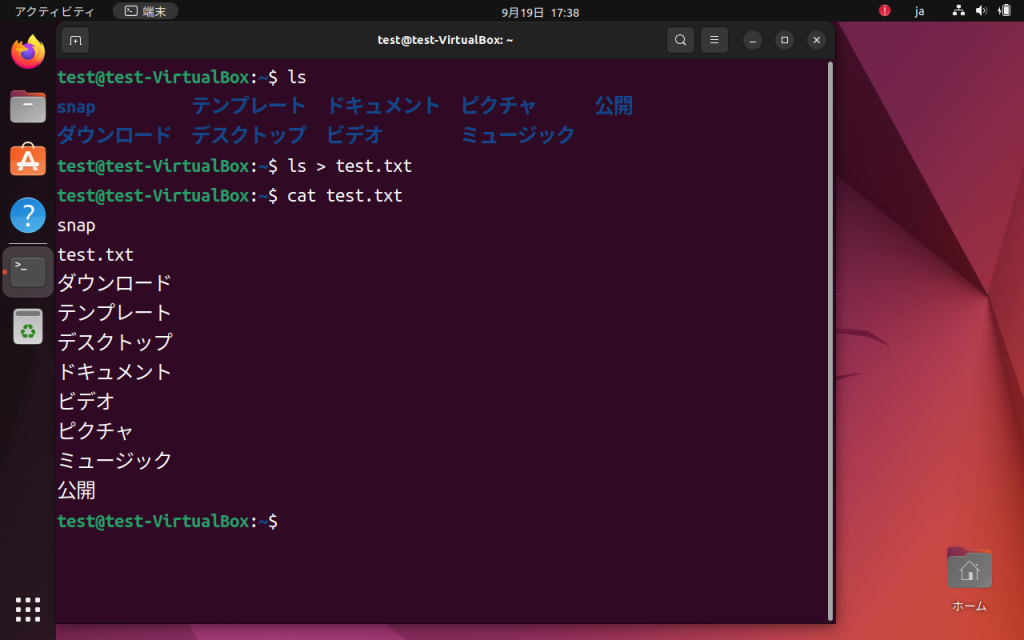Viewport: 1024px width, 640px height.
Task: Click the blue デスクトップ directory name
Action: [x=249, y=135]
